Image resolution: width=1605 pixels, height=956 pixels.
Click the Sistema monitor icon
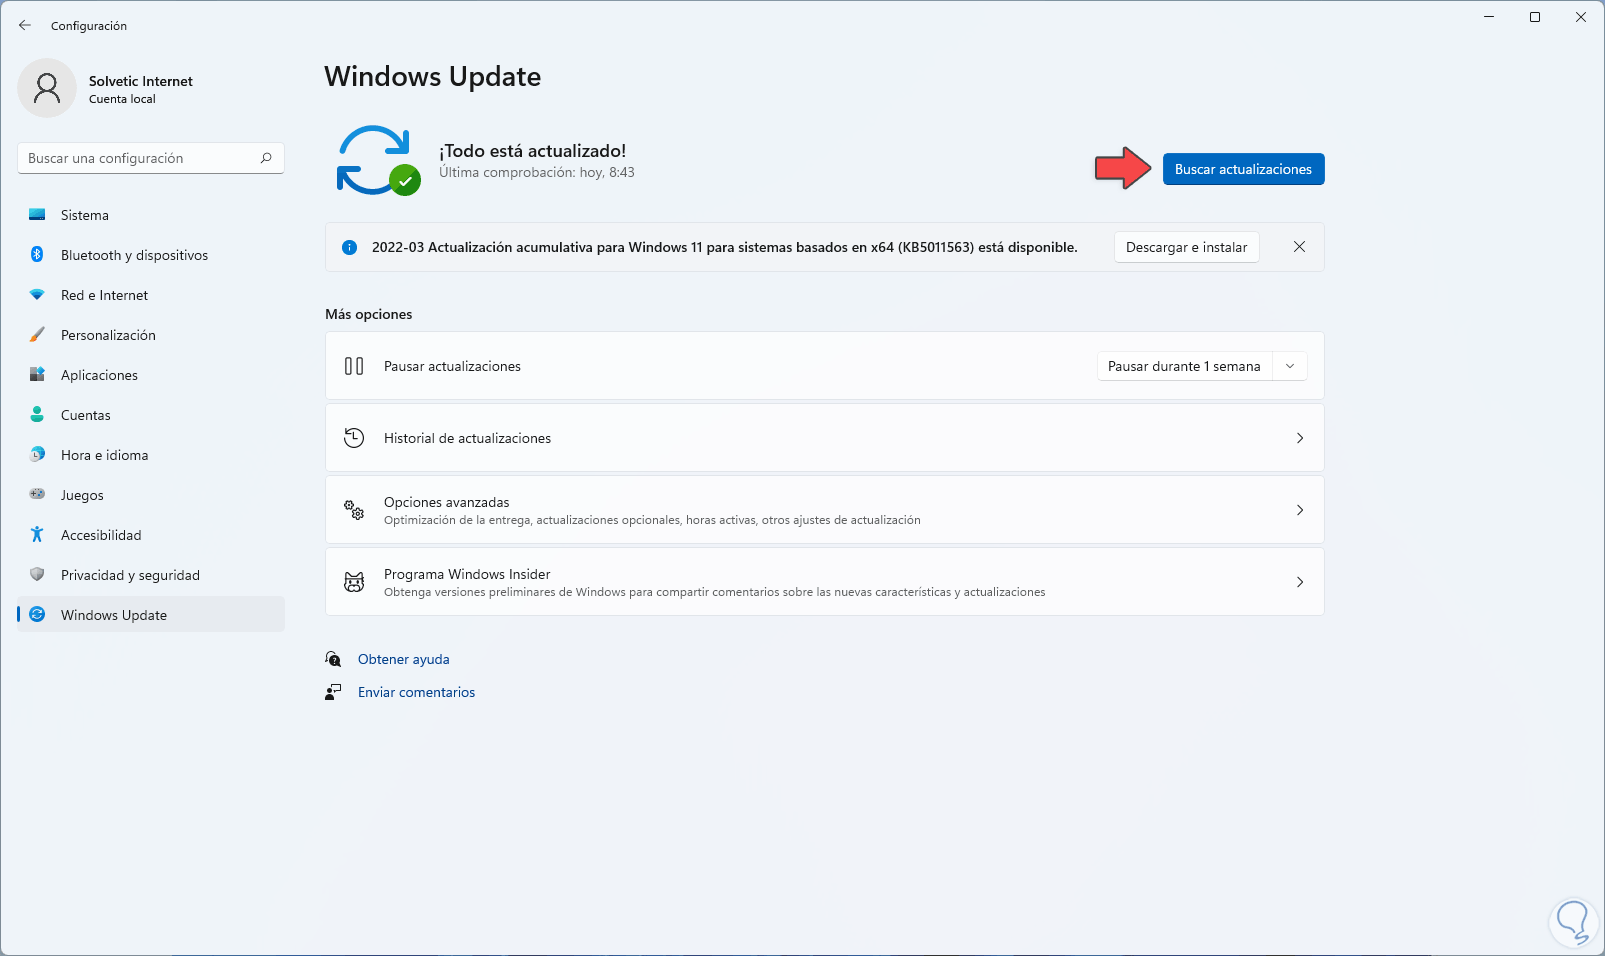click(x=37, y=215)
